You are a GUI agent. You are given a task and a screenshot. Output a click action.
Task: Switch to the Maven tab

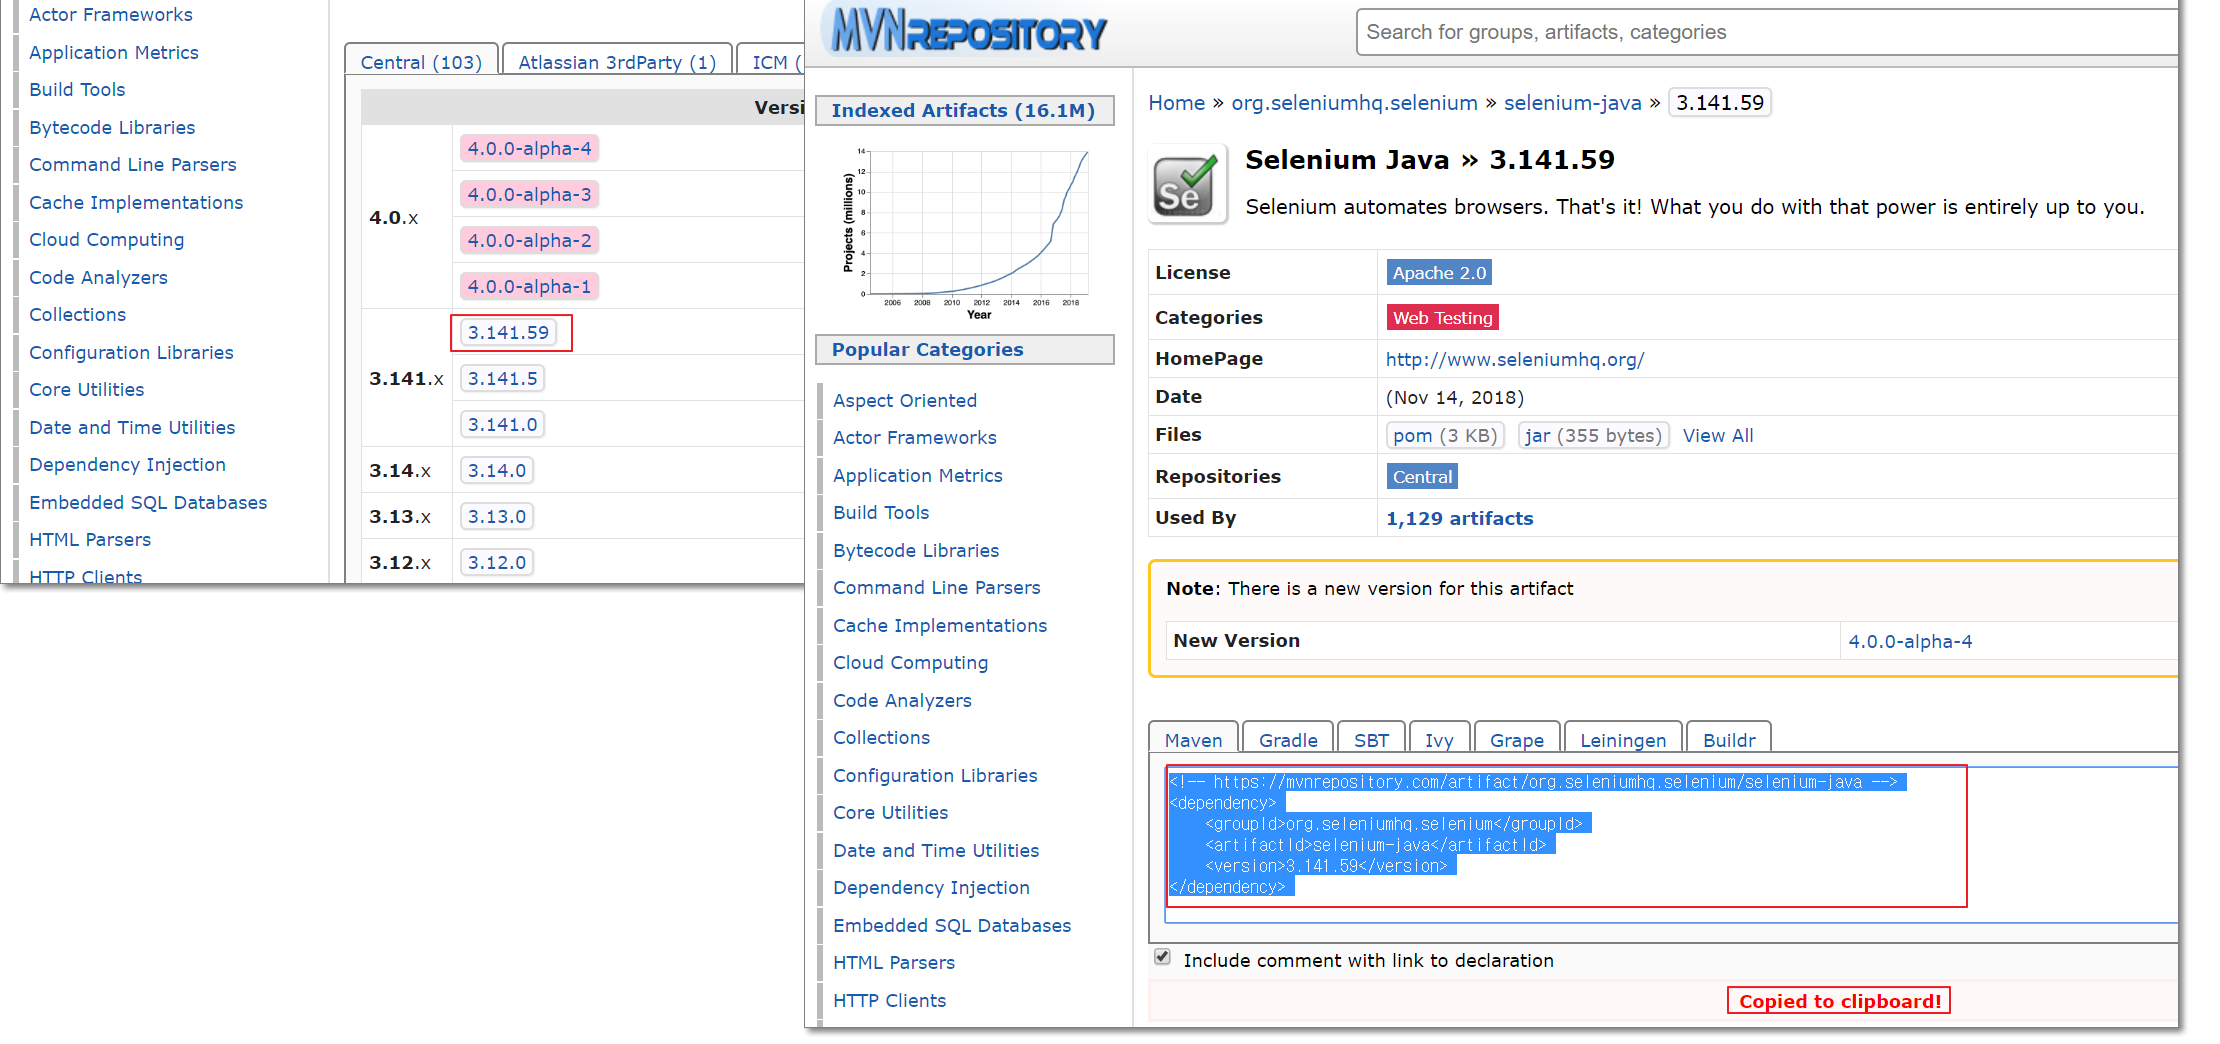(x=1193, y=739)
